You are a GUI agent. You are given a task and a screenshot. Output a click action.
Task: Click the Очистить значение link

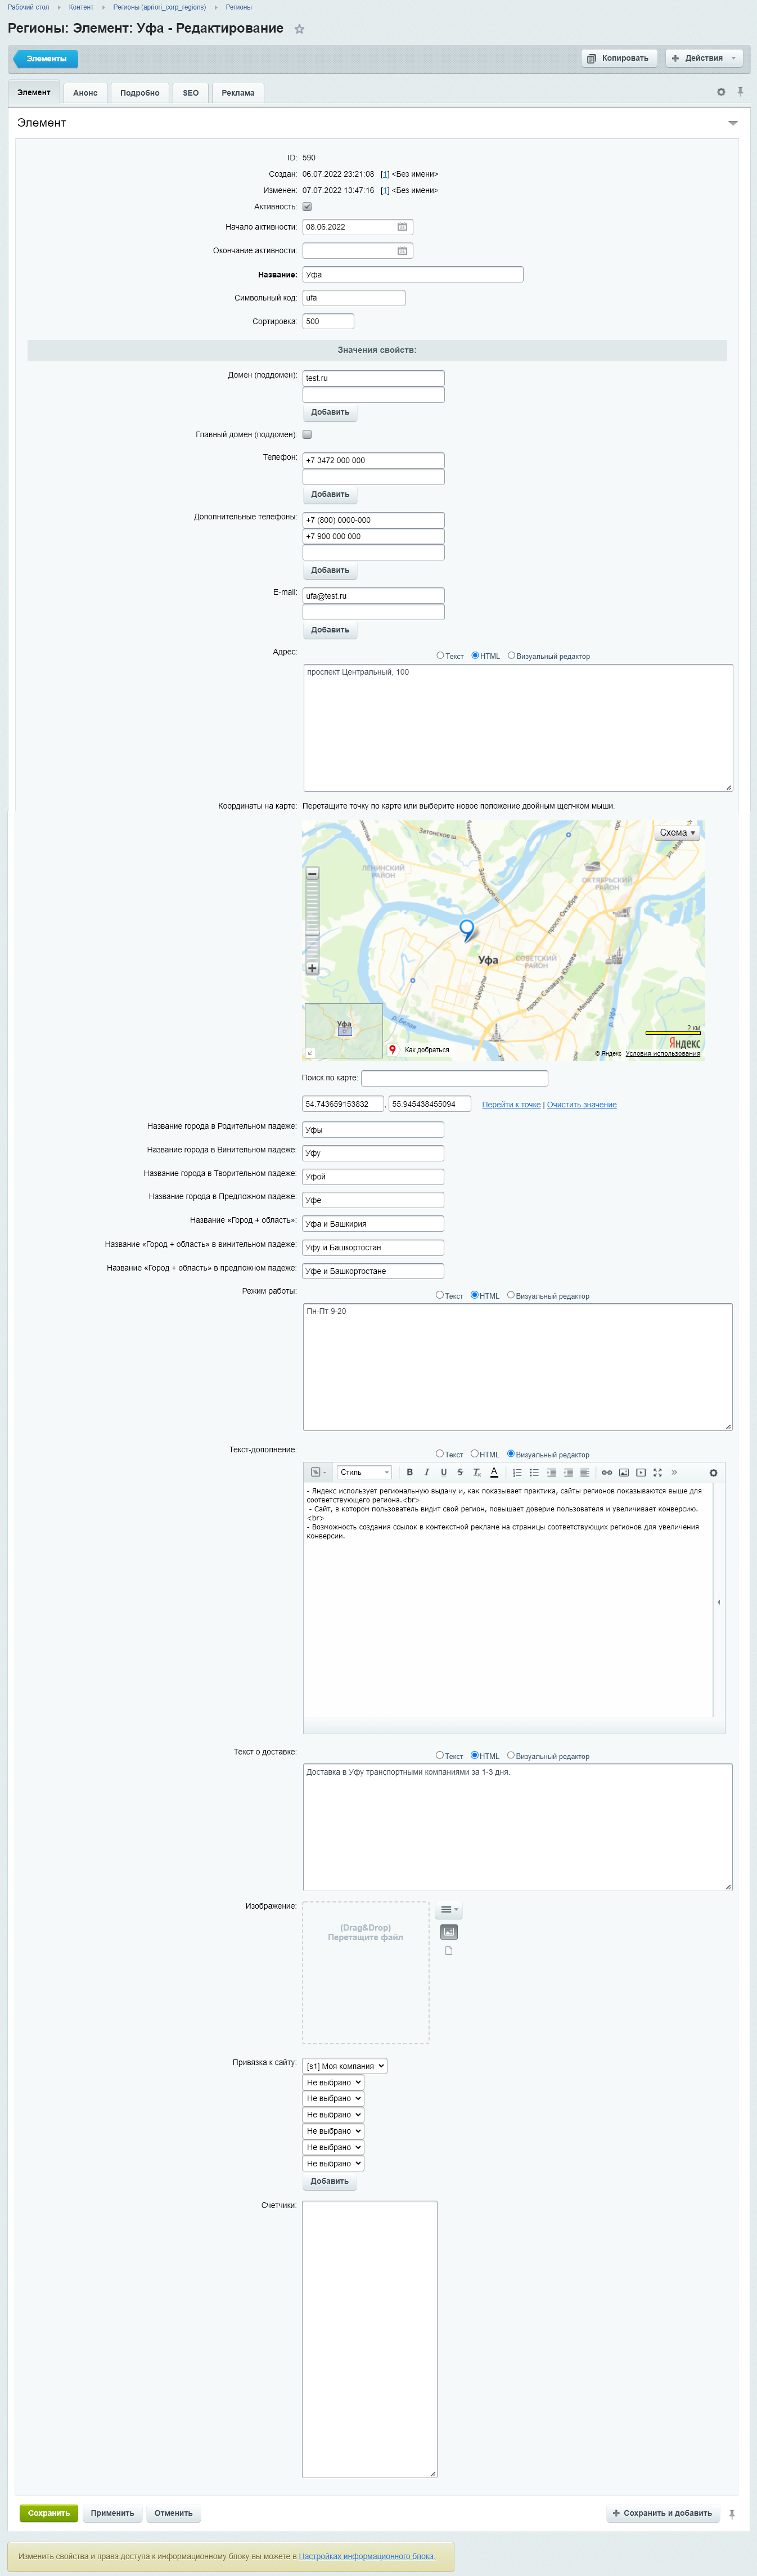[x=581, y=1105]
